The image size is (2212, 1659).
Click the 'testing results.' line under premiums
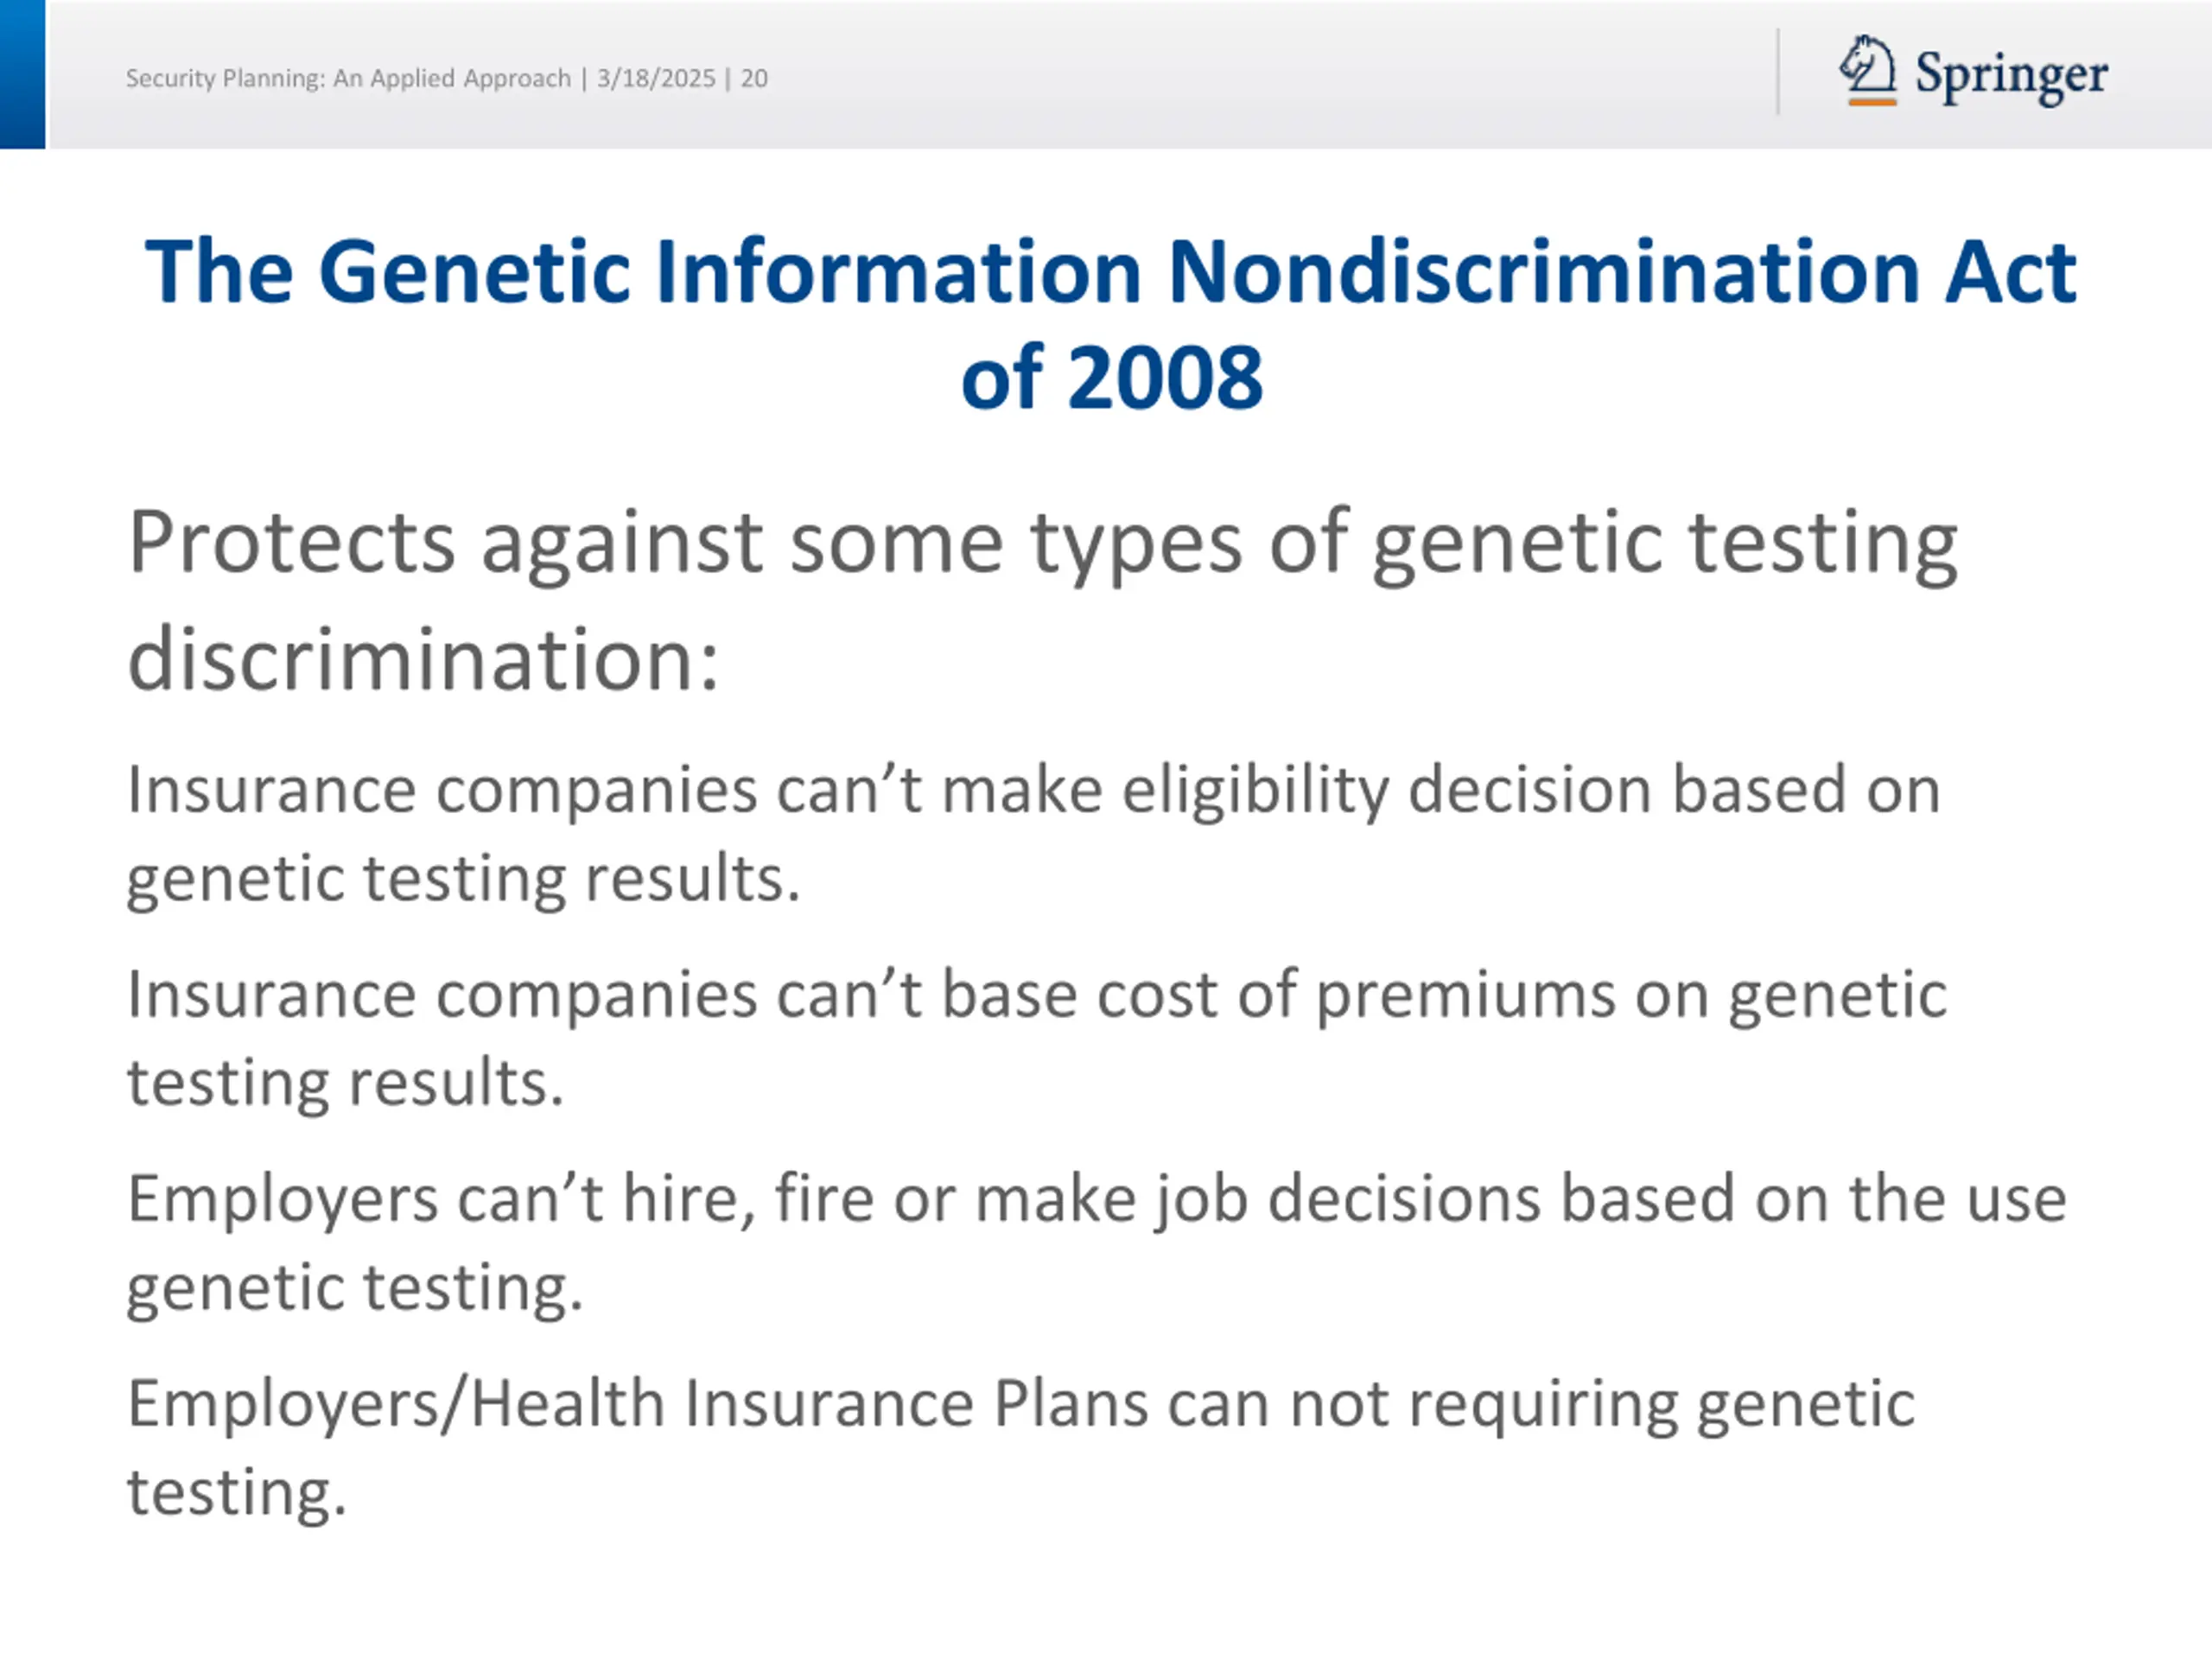click(345, 1083)
